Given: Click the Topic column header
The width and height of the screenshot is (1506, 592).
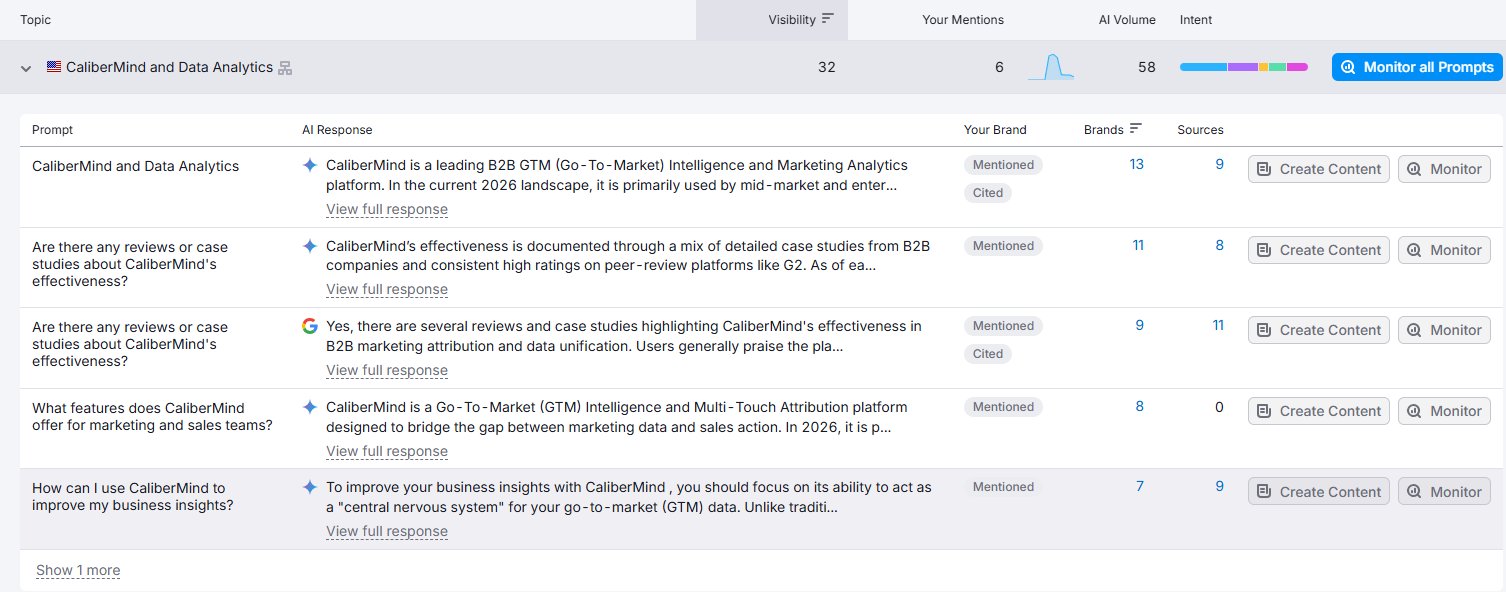Looking at the screenshot, I should pos(36,20).
